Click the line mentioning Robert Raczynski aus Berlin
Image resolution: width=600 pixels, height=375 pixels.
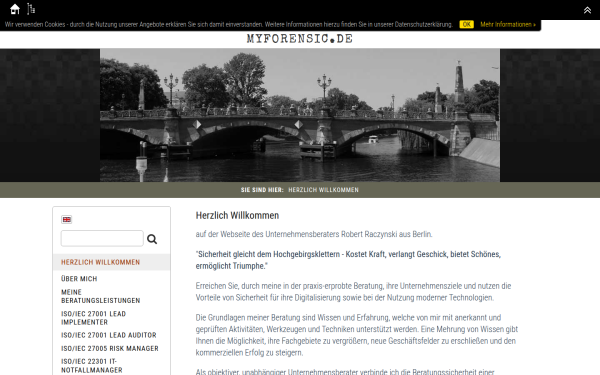pyautogui.click(x=314, y=234)
